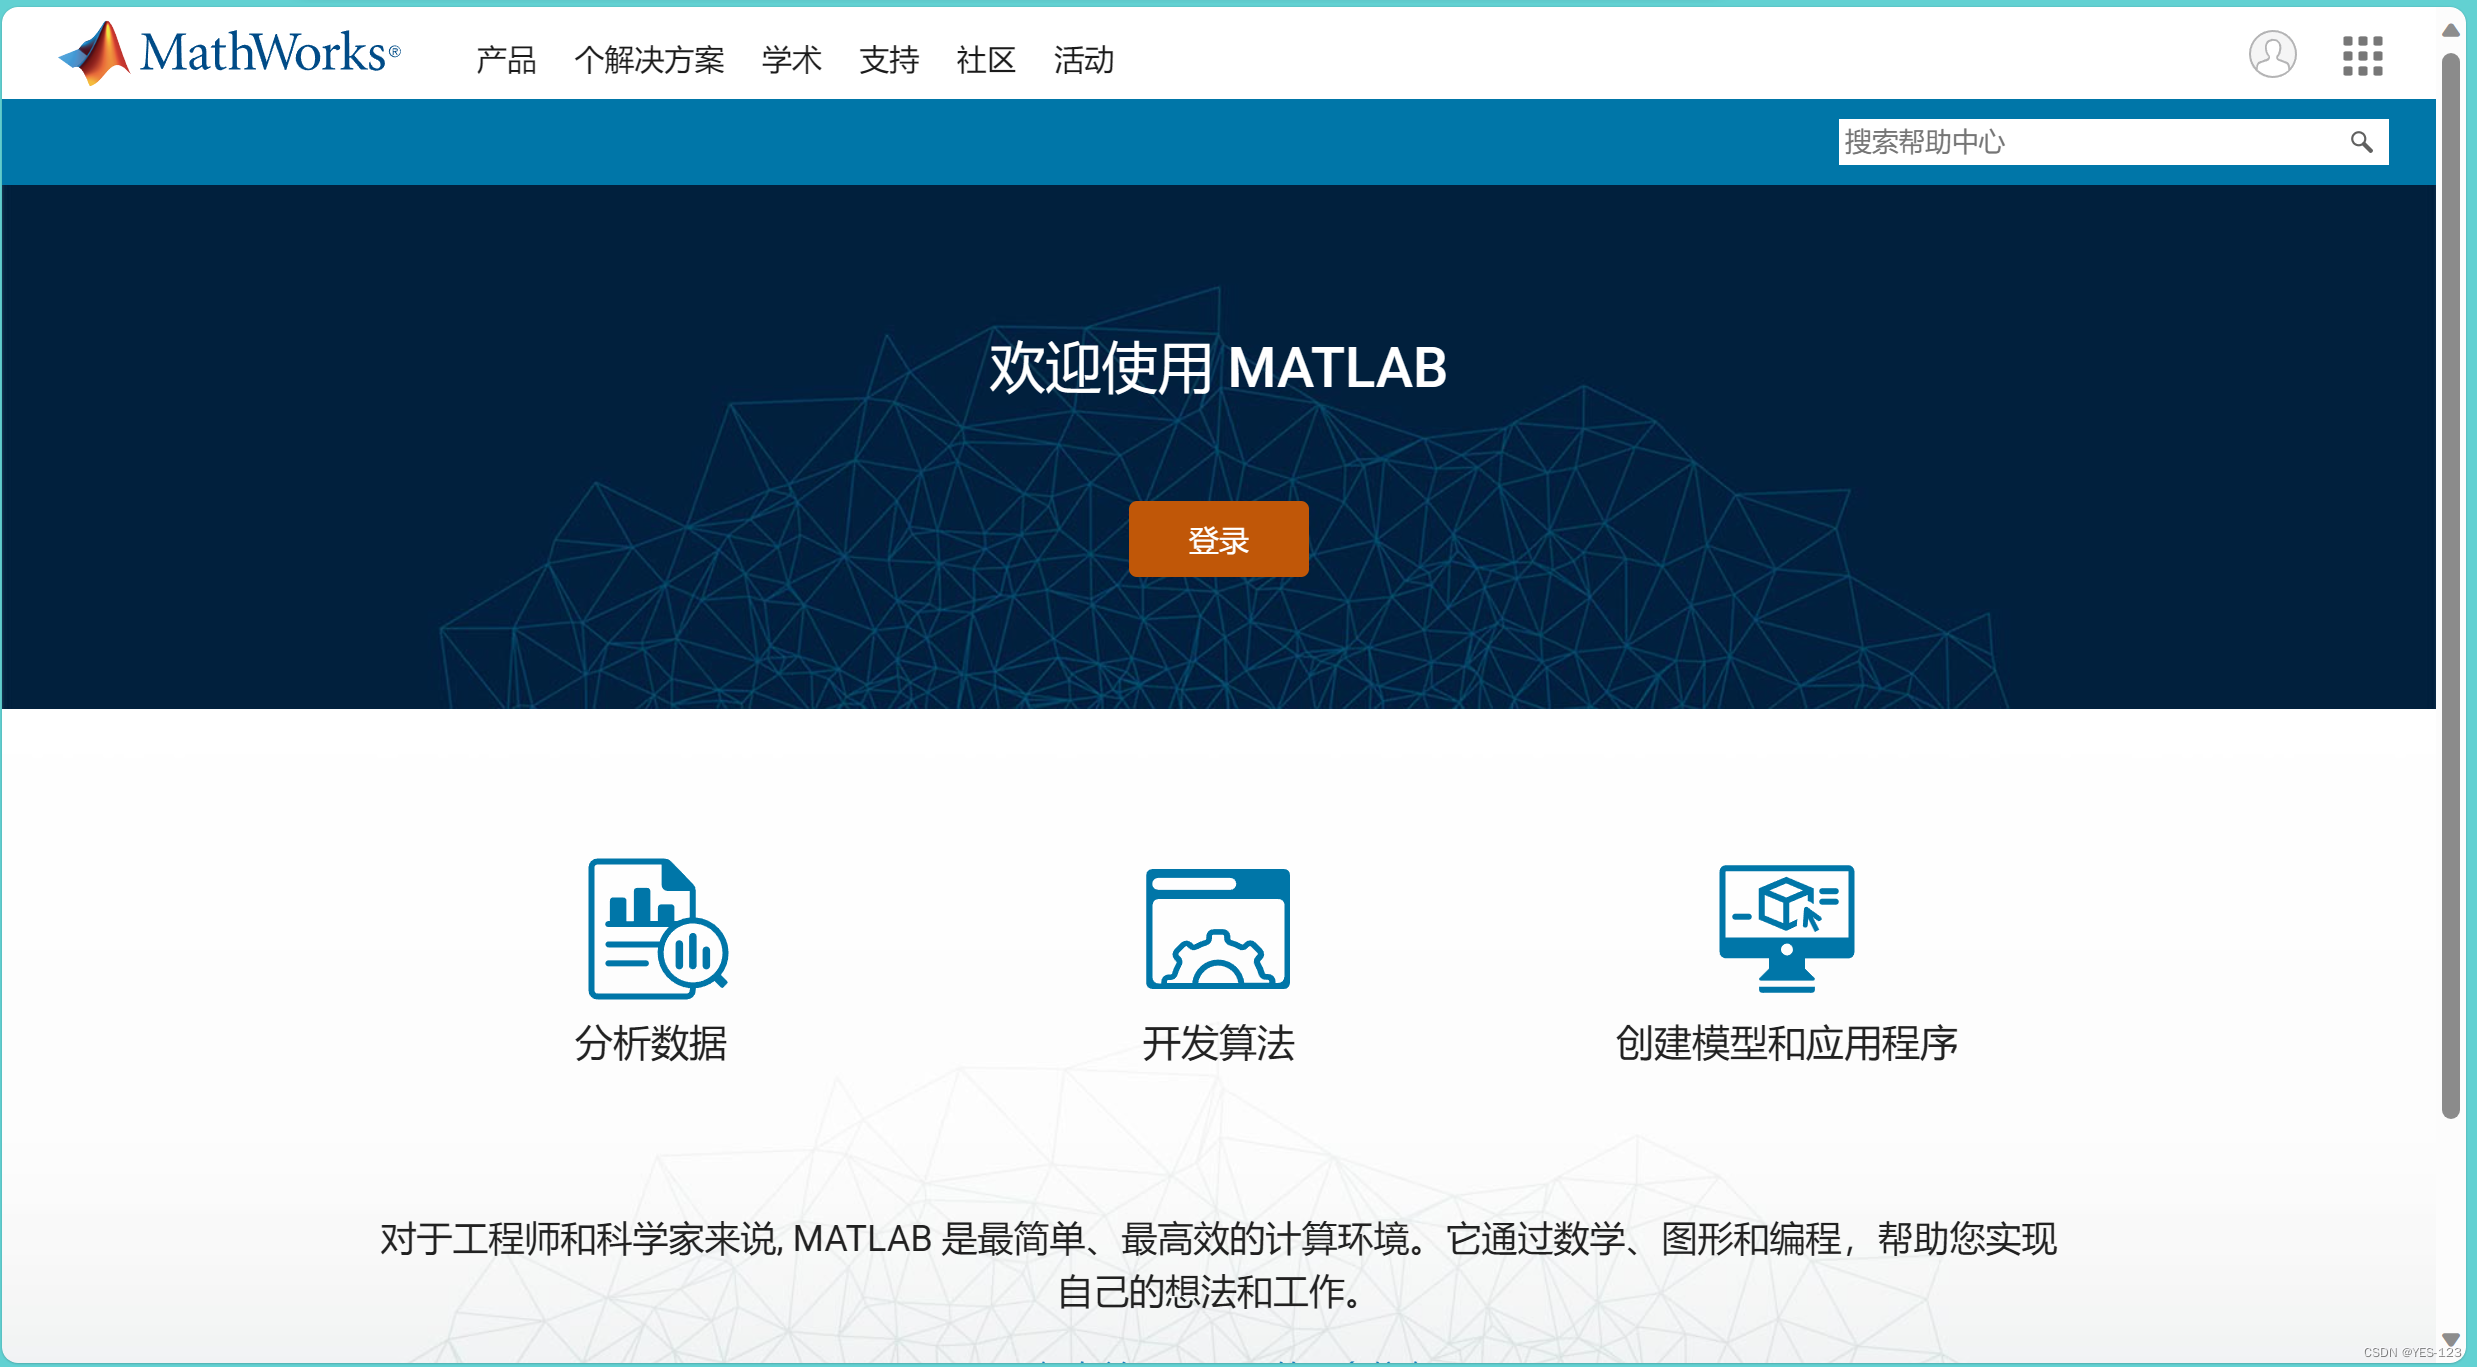
Task: Click the 分析数据 label
Action: 651,1043
